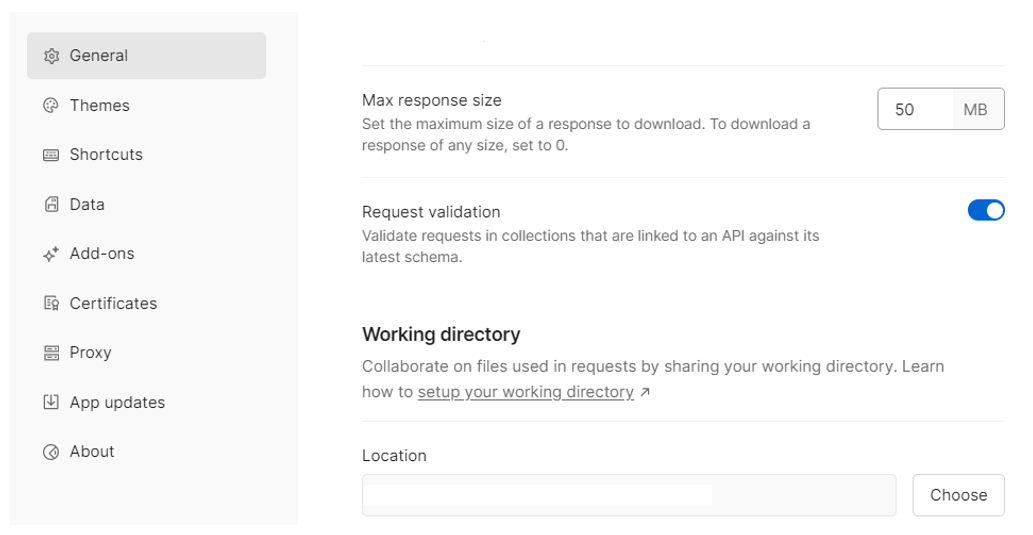Click the Request validation label
Viewport: 1033px width, 535px height.
point(431,212)
